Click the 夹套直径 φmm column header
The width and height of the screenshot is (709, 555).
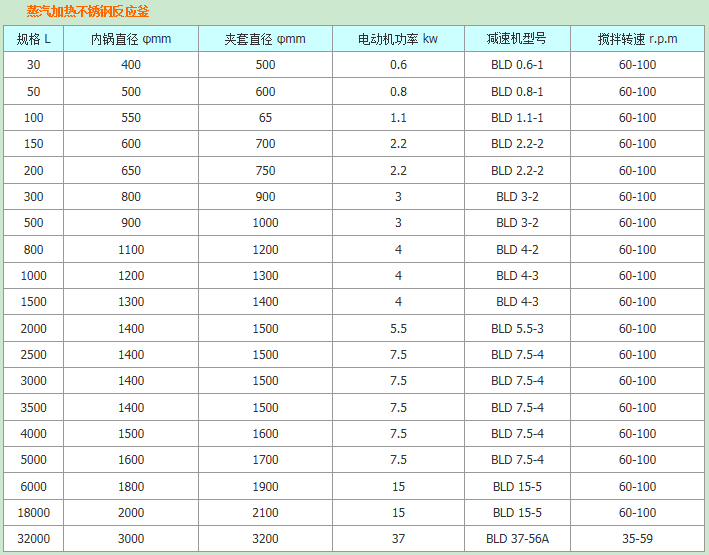coord(265,39)
